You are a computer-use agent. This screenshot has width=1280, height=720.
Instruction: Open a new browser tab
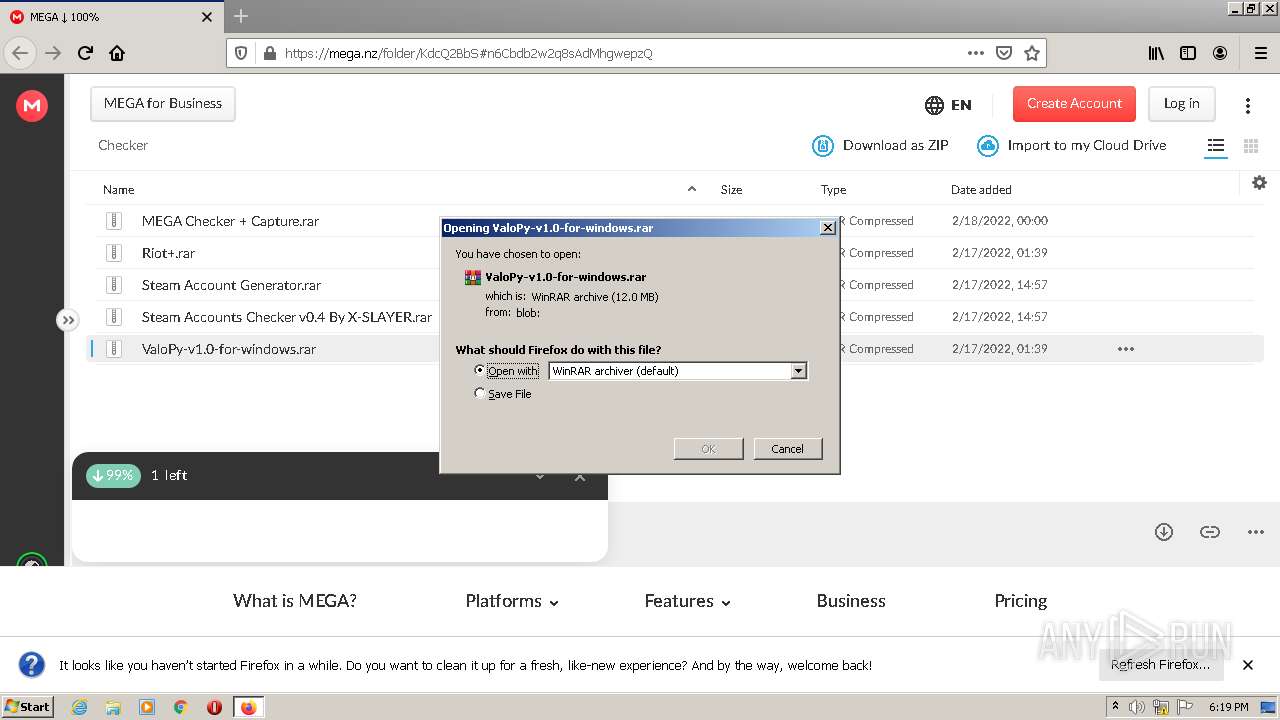(241, 16)
